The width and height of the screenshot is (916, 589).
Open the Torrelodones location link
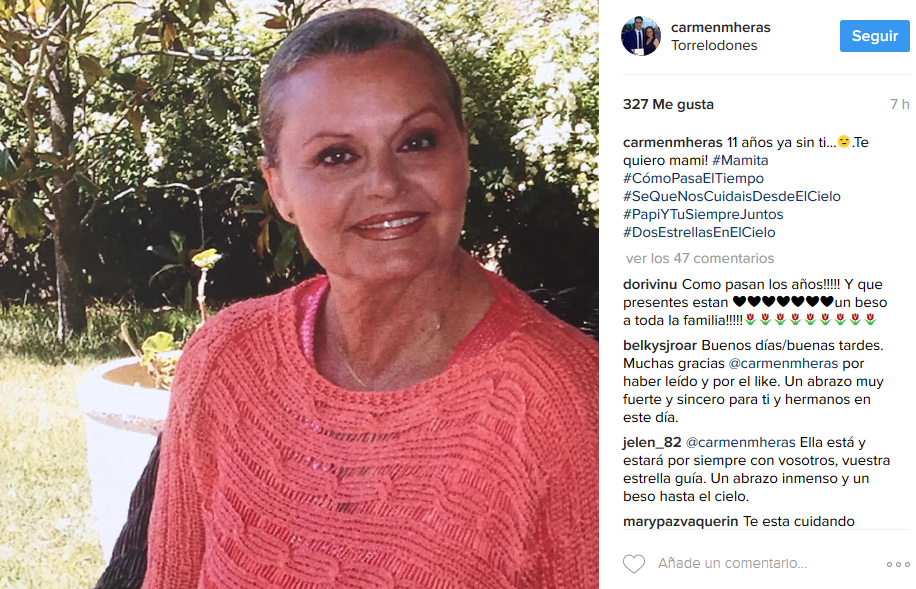tap(714, 46)
